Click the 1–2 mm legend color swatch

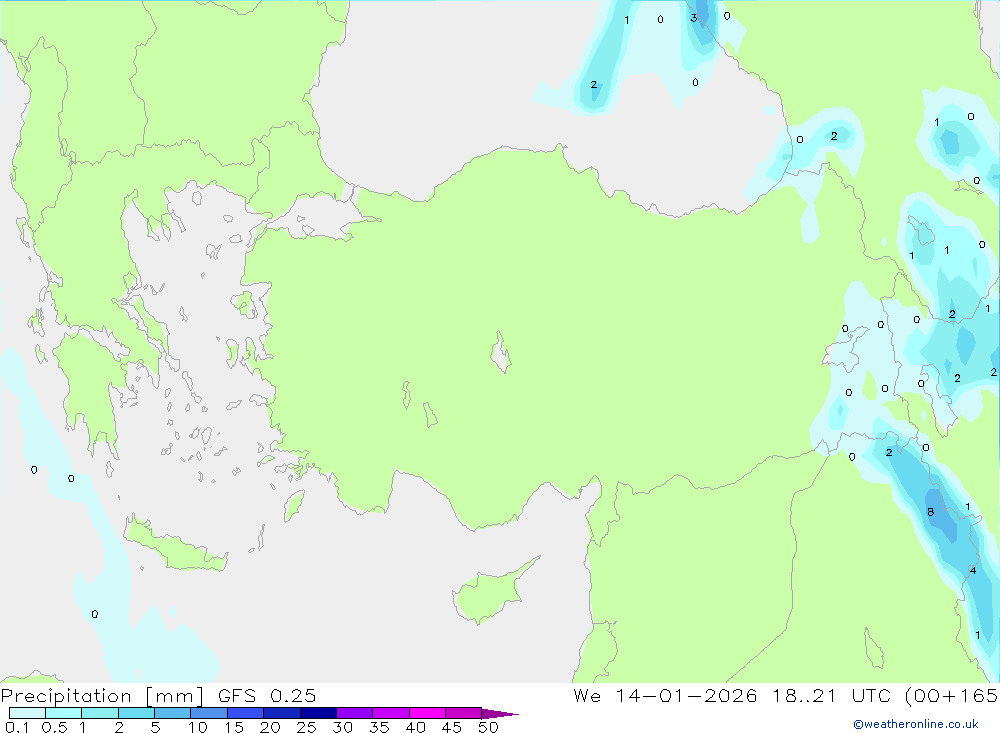tap(100, 713)
